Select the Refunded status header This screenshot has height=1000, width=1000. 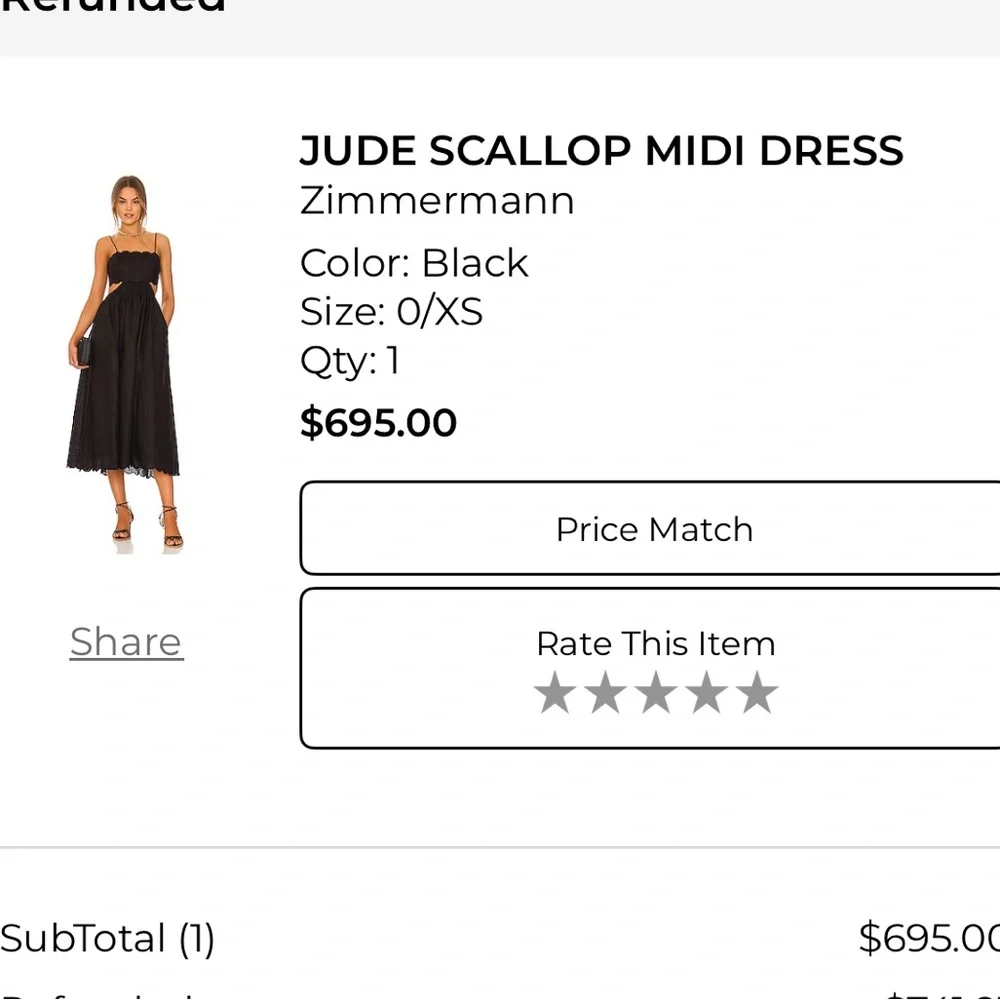[115, 8]
